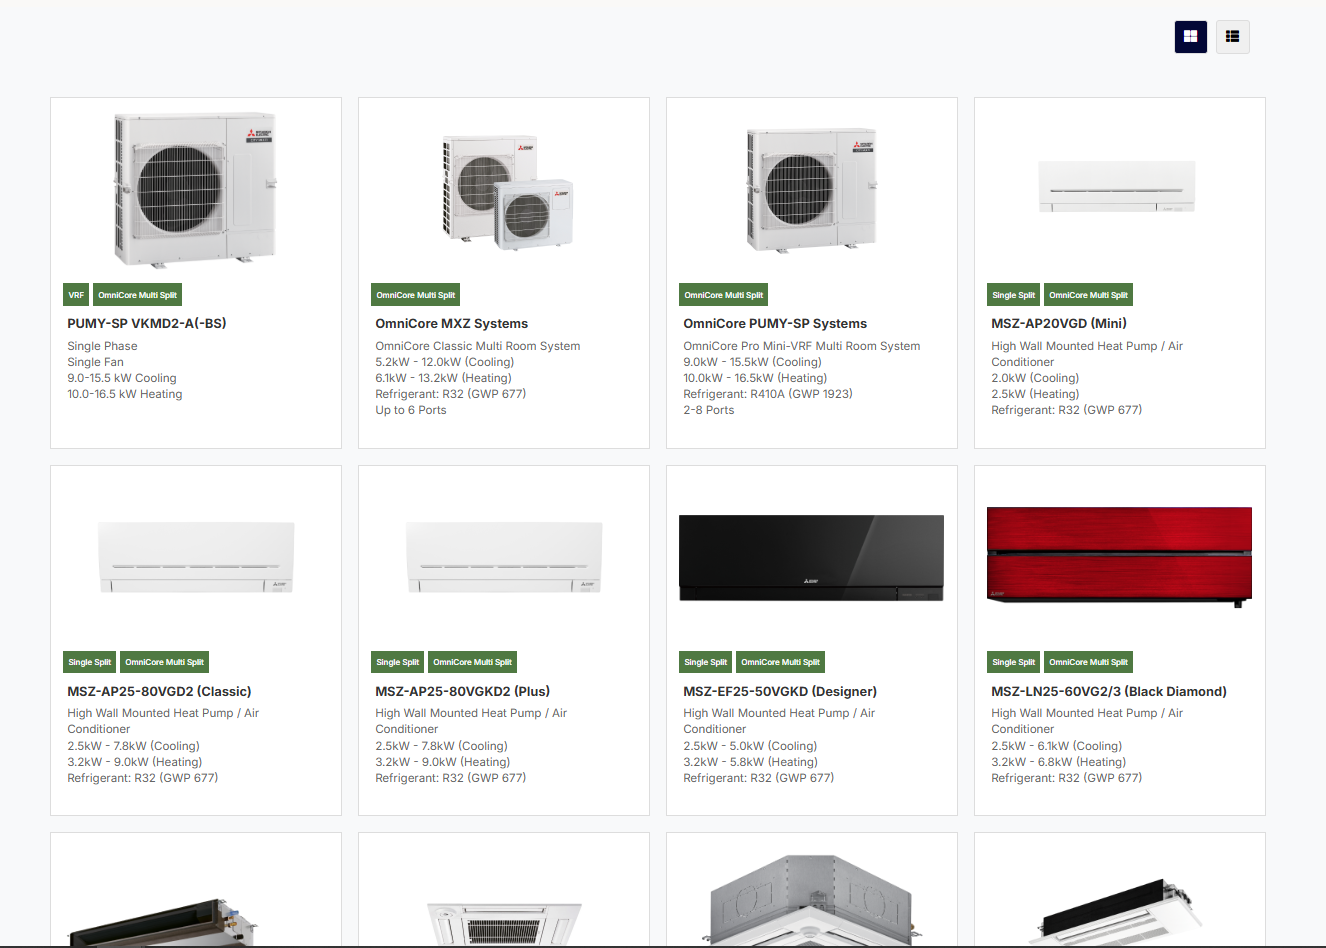The width and height of the screenshot is (1326, 948).
Task: Open the MSZ-AP25-80VGD2 (Classic) title link
Action: pos(159,691)
